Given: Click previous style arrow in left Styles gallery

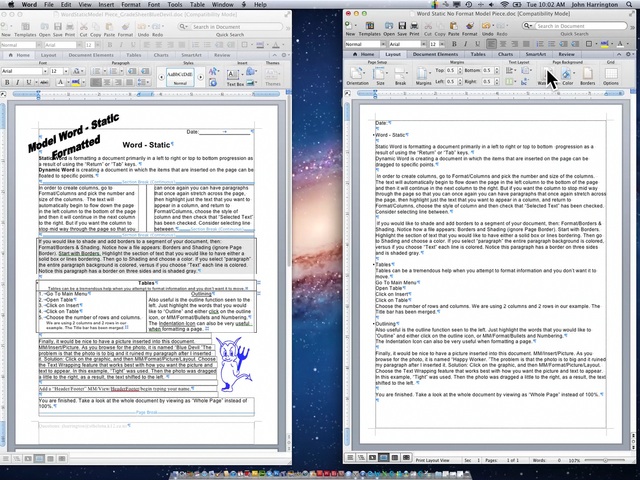Looking at the screenshot, I should 161,77.
